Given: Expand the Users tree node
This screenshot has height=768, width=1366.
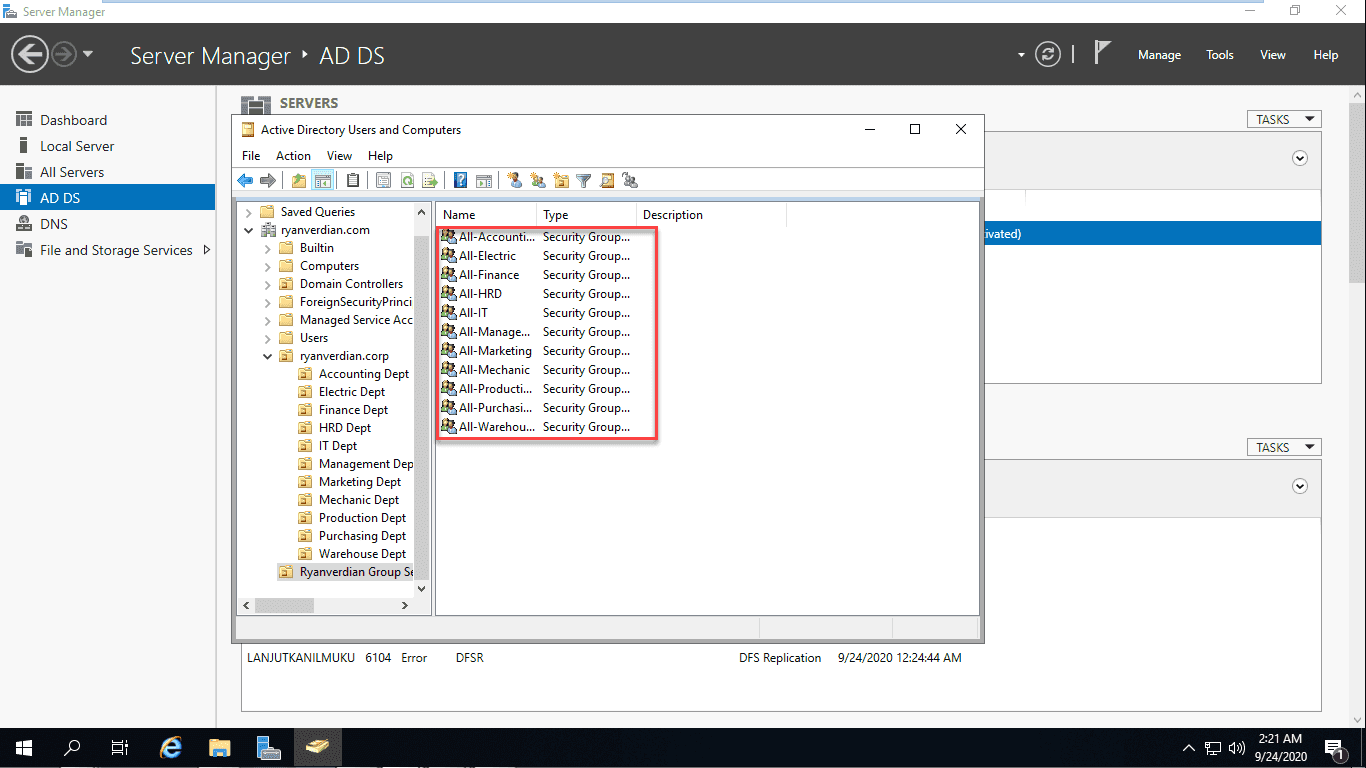Looking at the screenshot, I should [268, 338].
